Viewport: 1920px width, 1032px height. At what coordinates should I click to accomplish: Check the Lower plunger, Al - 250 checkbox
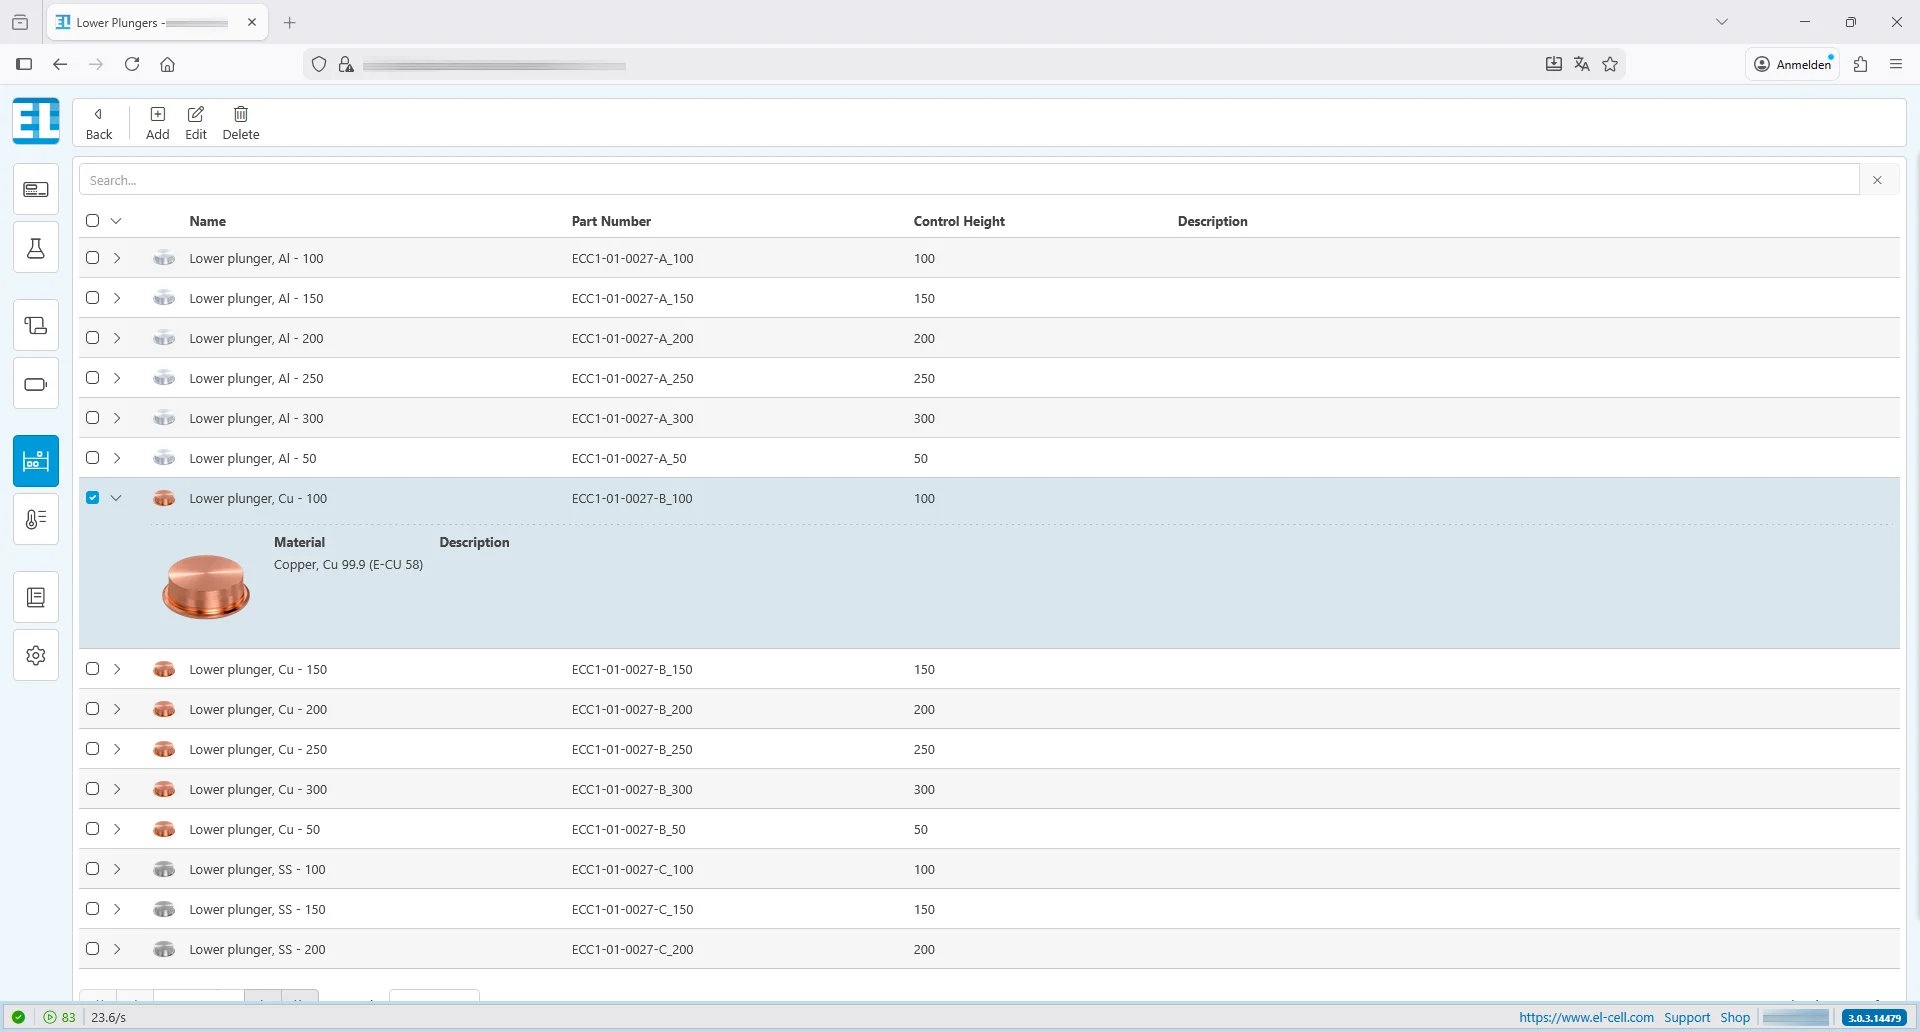[x=93, y=378]
